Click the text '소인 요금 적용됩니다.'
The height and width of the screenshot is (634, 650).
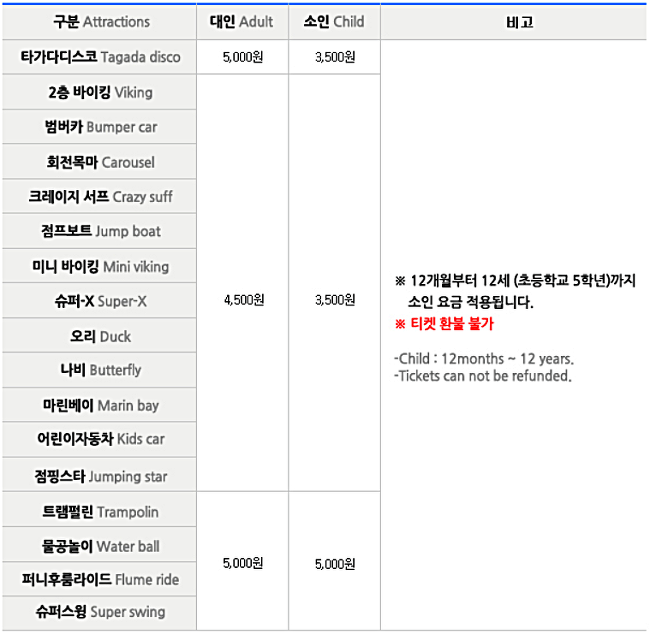click(471, 302)
